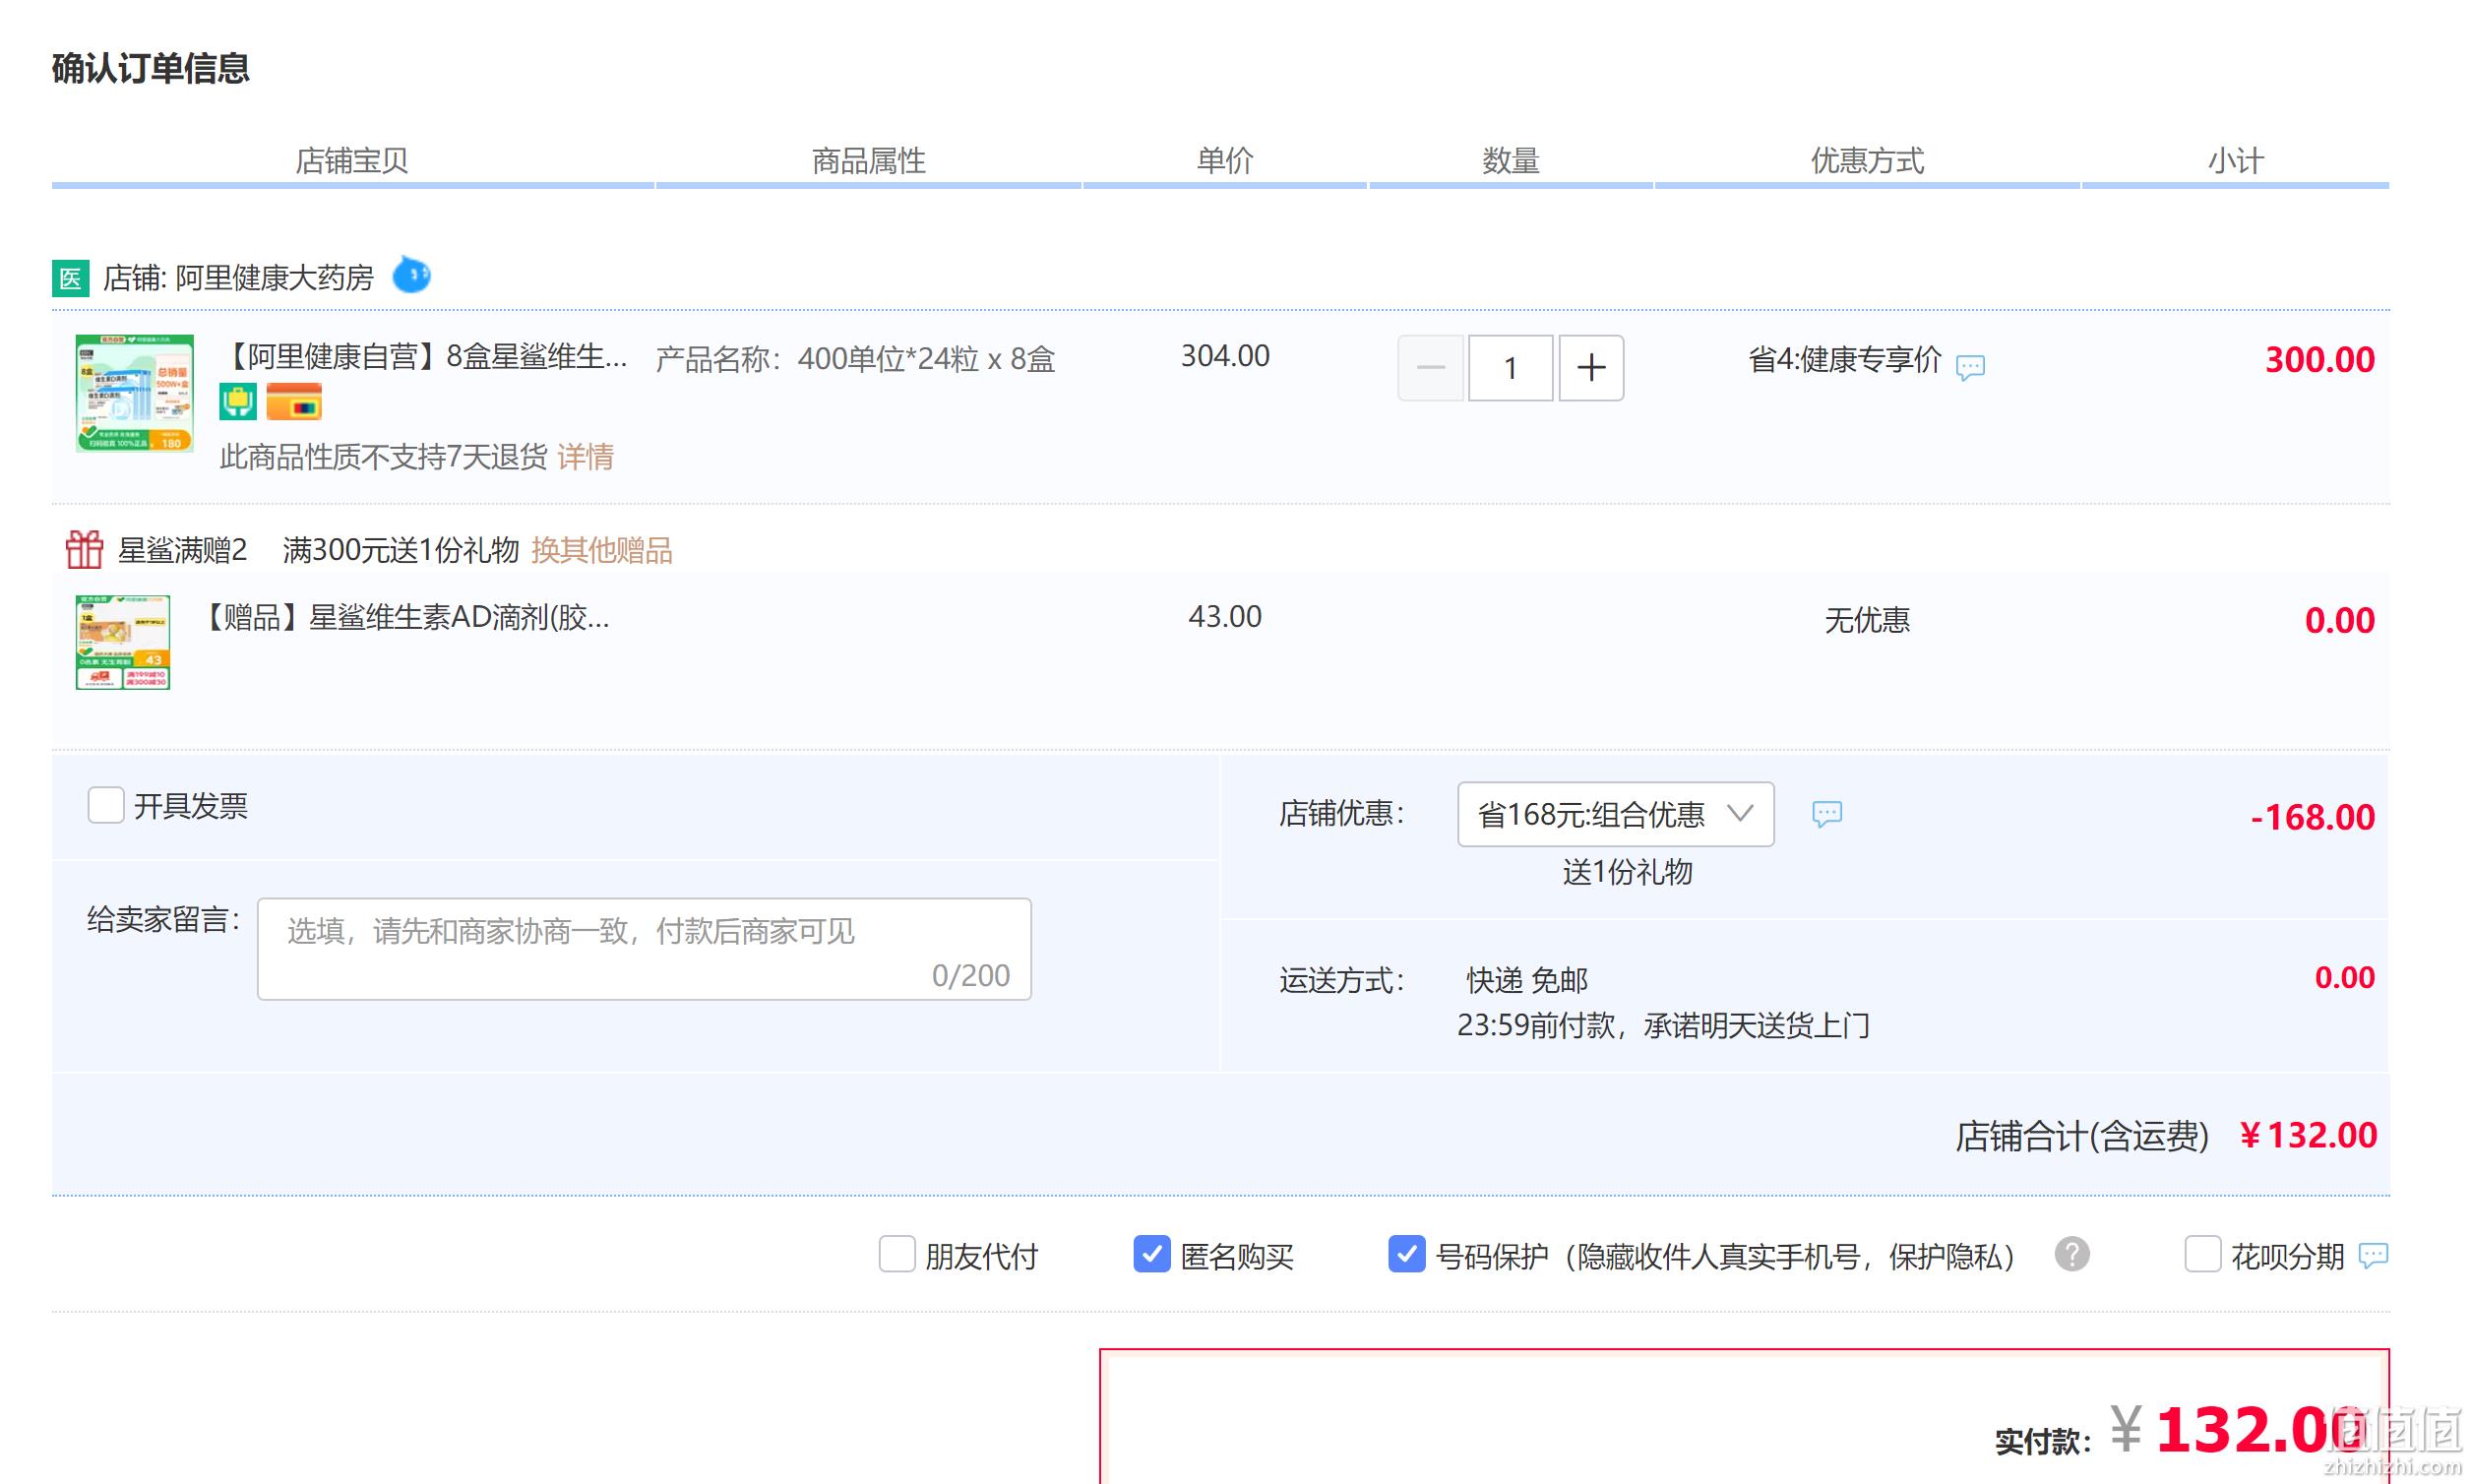Click the 确认订单信息 heading
Image resolution: width=2471 pixels, height=1484 pixels.
click(x=151, y=68)
